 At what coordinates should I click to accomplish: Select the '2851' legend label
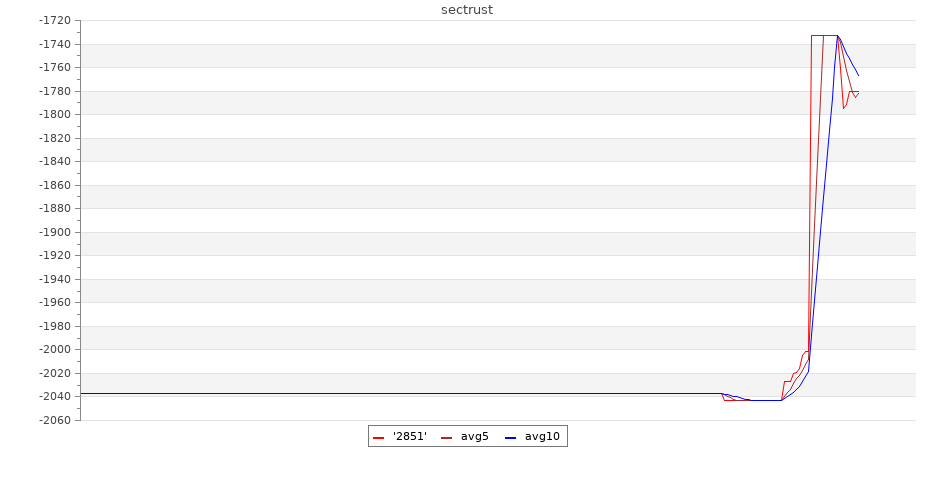click(409, 436)
